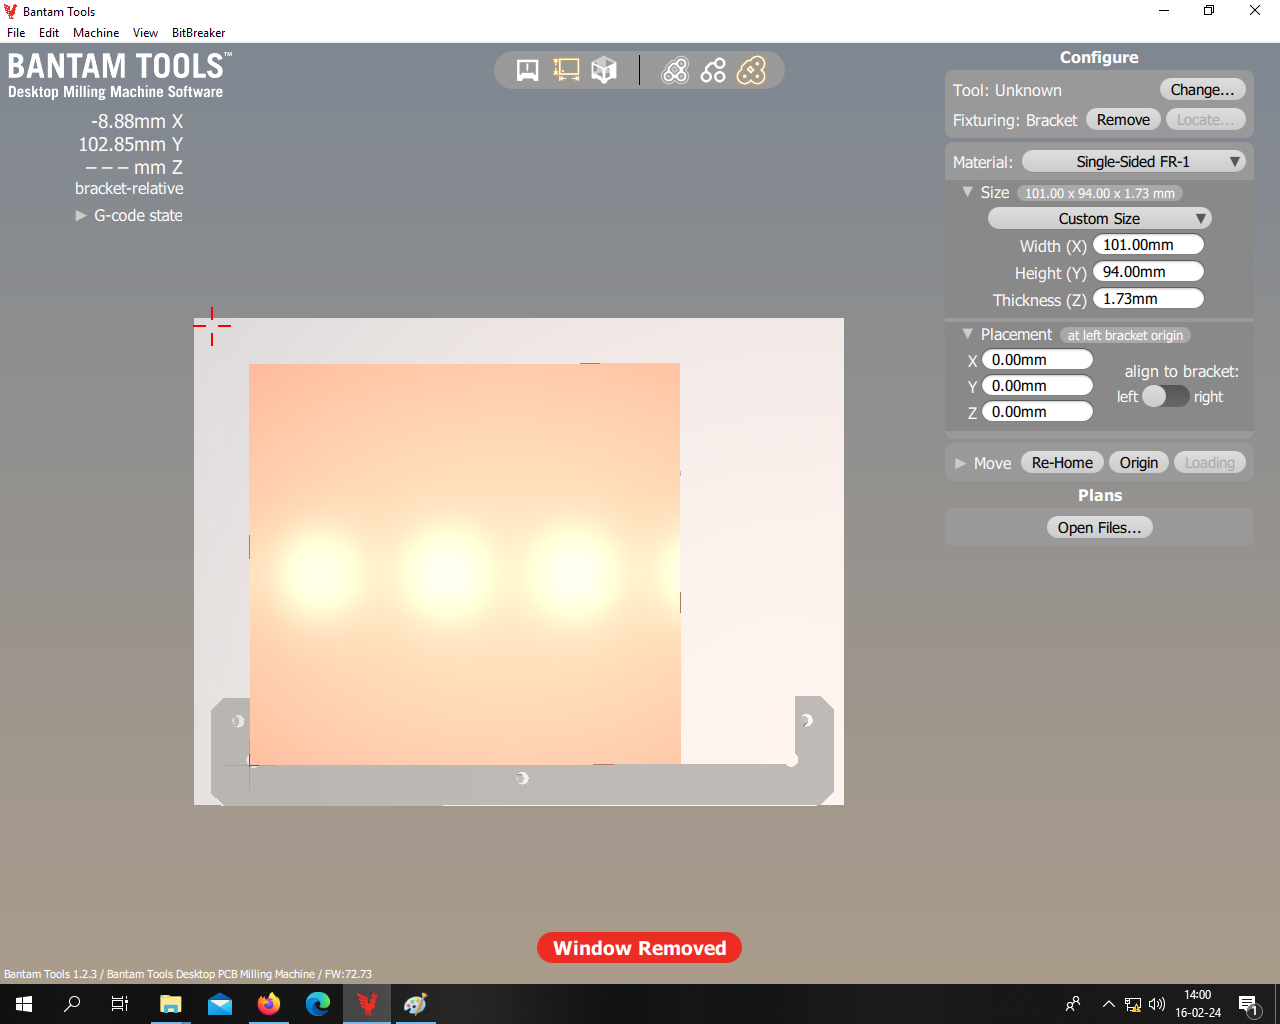Click Width (X) input field
Viewport: 1280px width, 1024px height.
[1148, 244]
